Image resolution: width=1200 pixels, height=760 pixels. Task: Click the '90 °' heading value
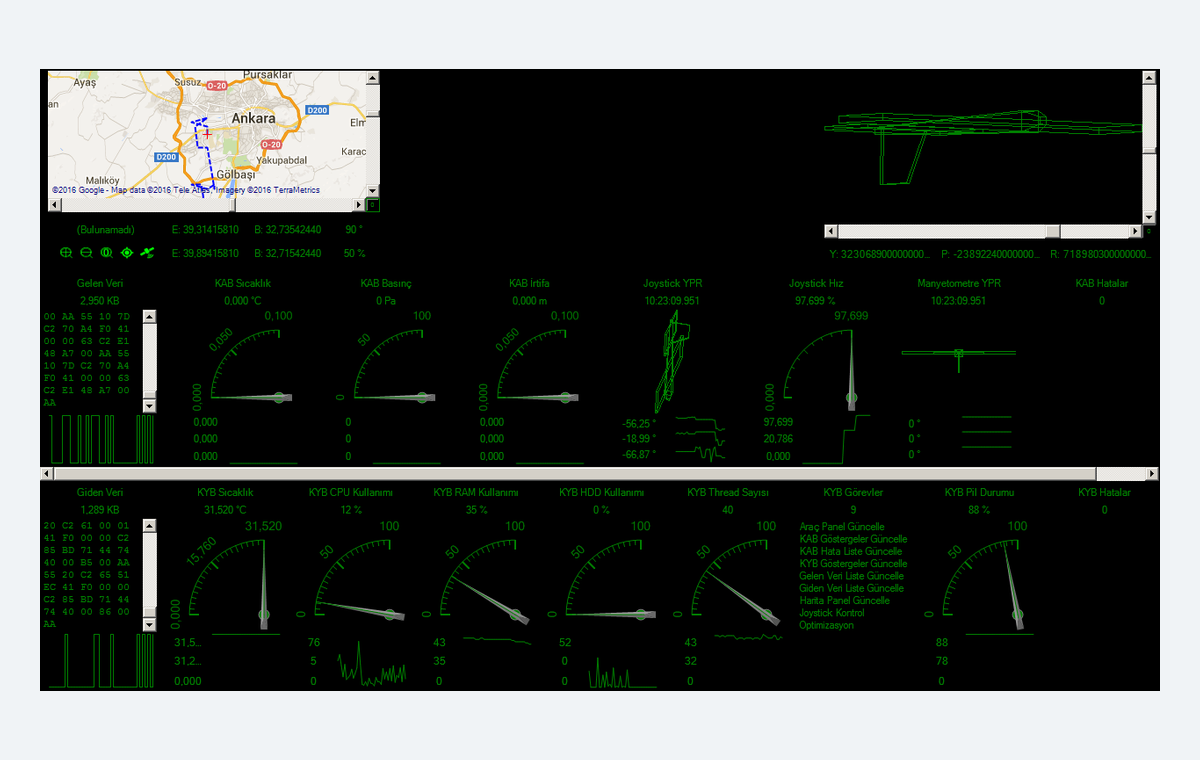point(353,230)
